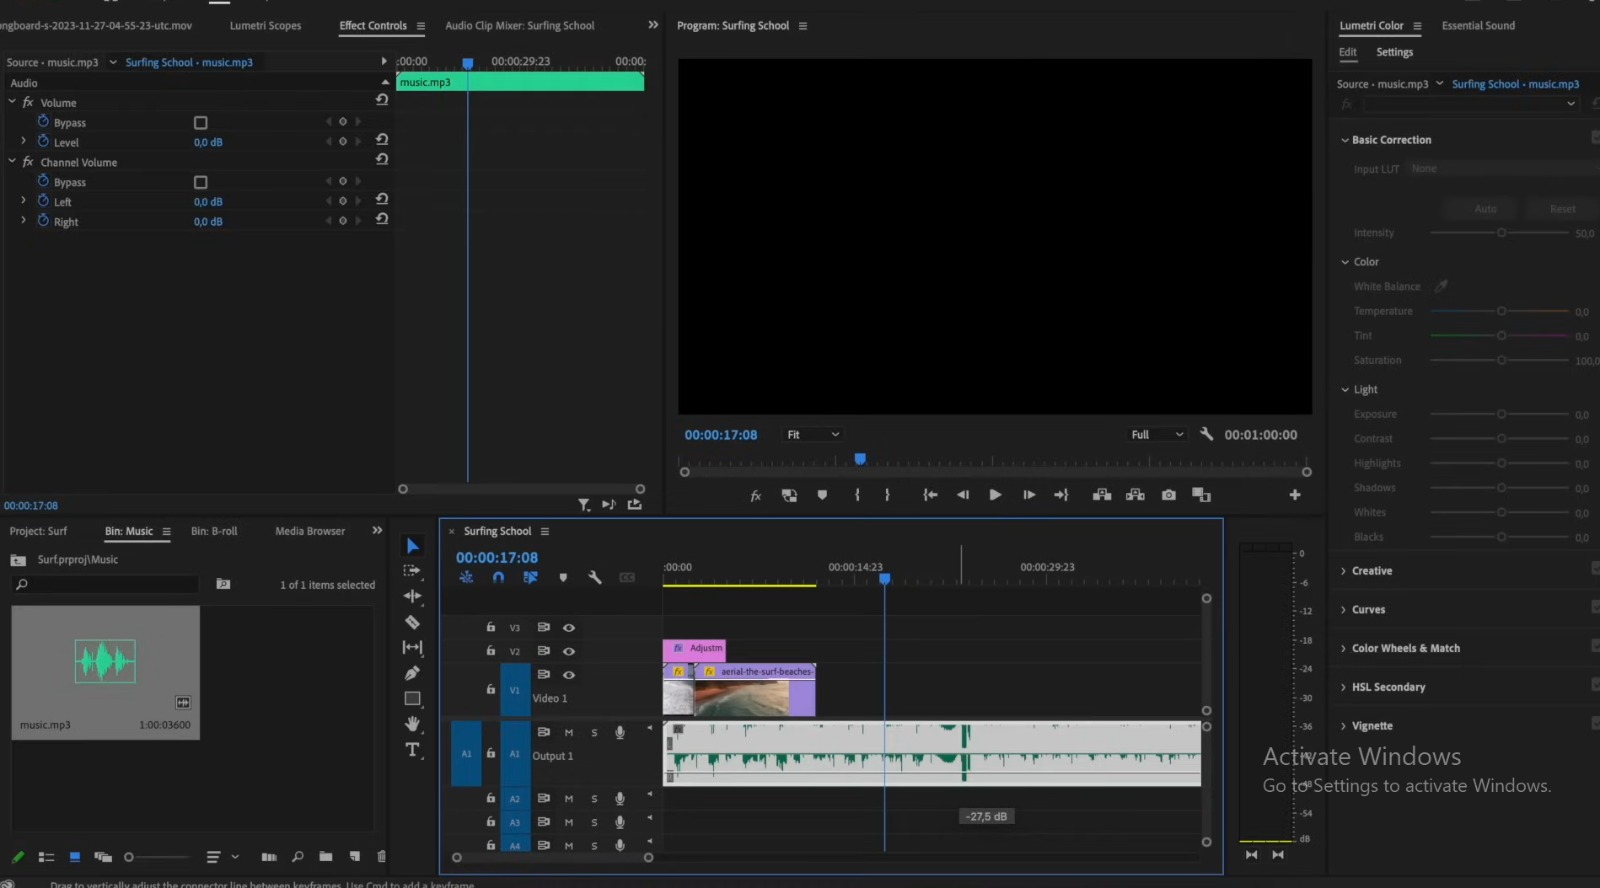The image size is (1600, 888).
Task: Open the Bin: B-roll tab
Action: 214,531
